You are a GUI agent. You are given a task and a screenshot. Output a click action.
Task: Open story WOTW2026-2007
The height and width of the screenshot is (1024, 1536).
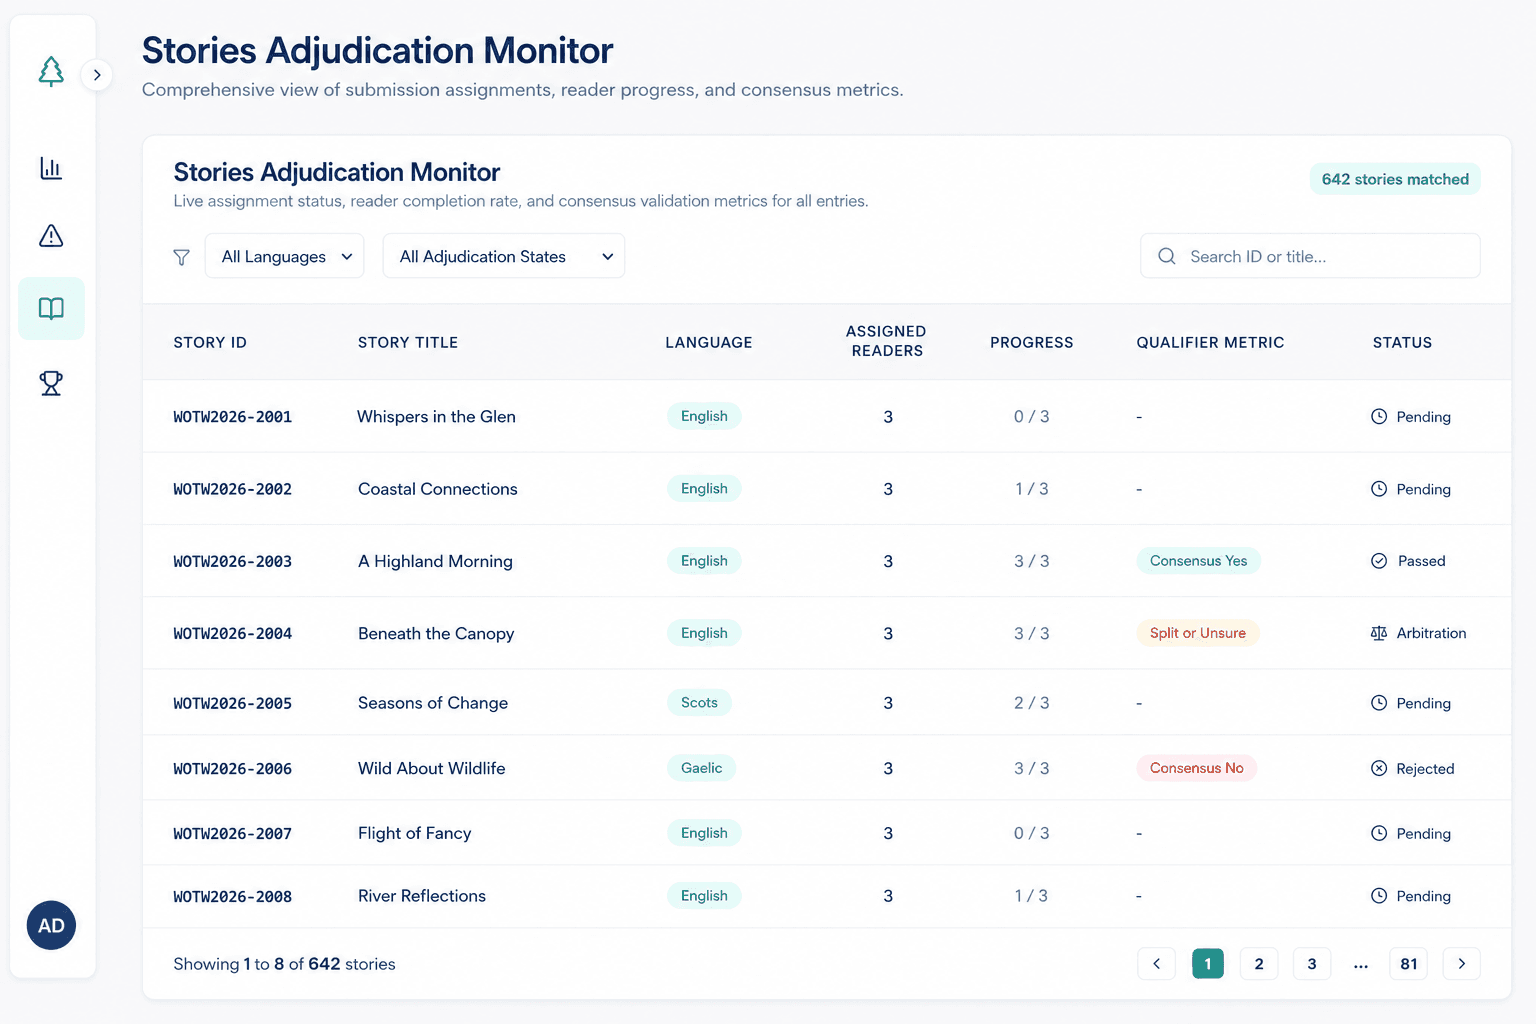(233, 834)
